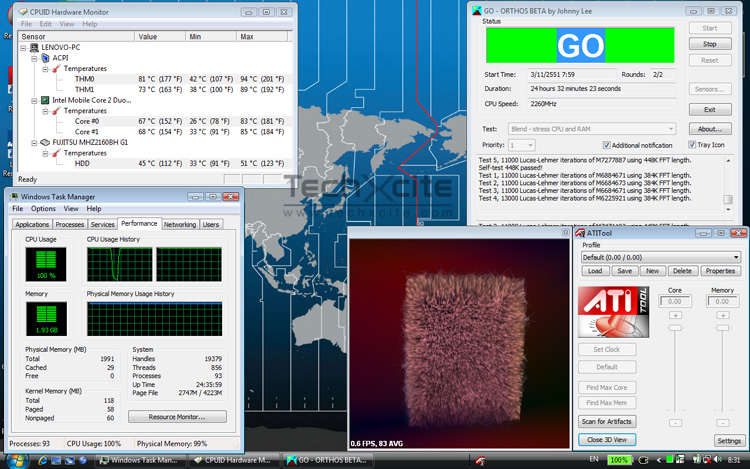This screenshot has width=750, height=469.
Task: Show hidden tray icons arrow
Action: pos(658,460)
